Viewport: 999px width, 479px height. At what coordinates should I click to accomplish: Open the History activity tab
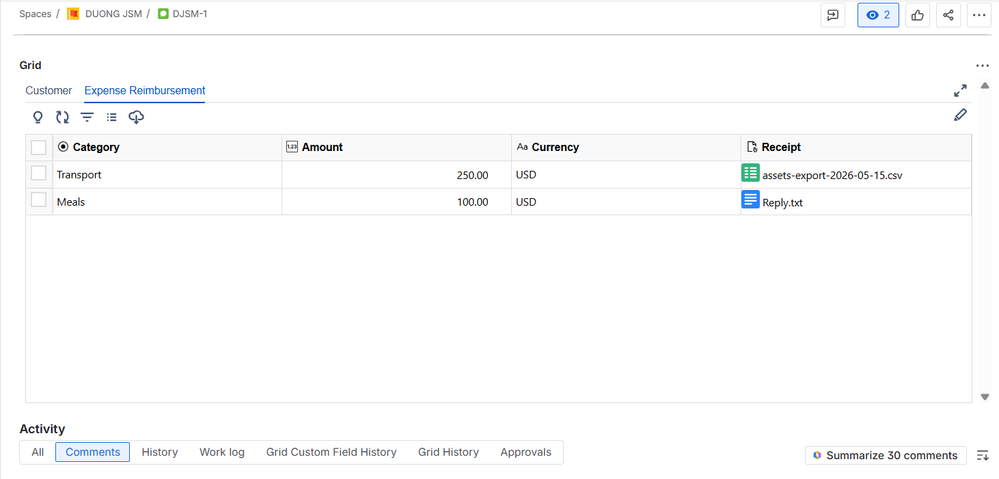click(159, 452)
